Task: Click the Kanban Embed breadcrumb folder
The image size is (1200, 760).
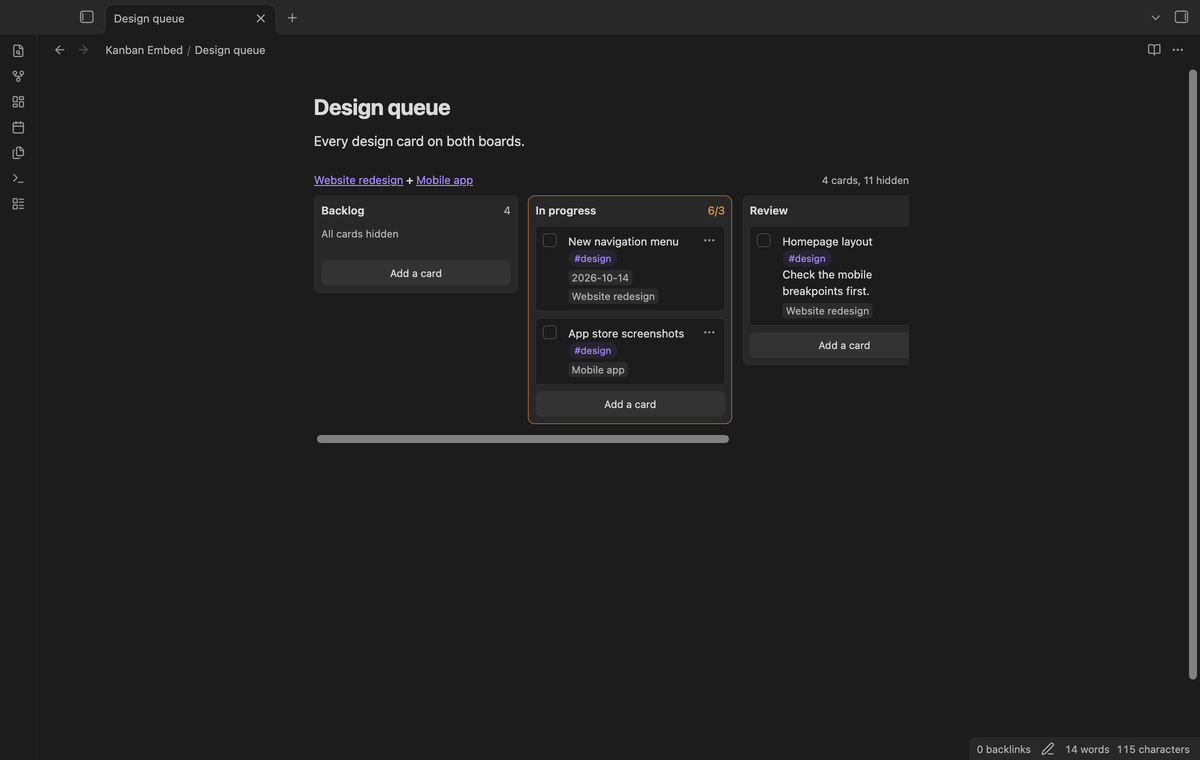Action: (x=144, y=50)
